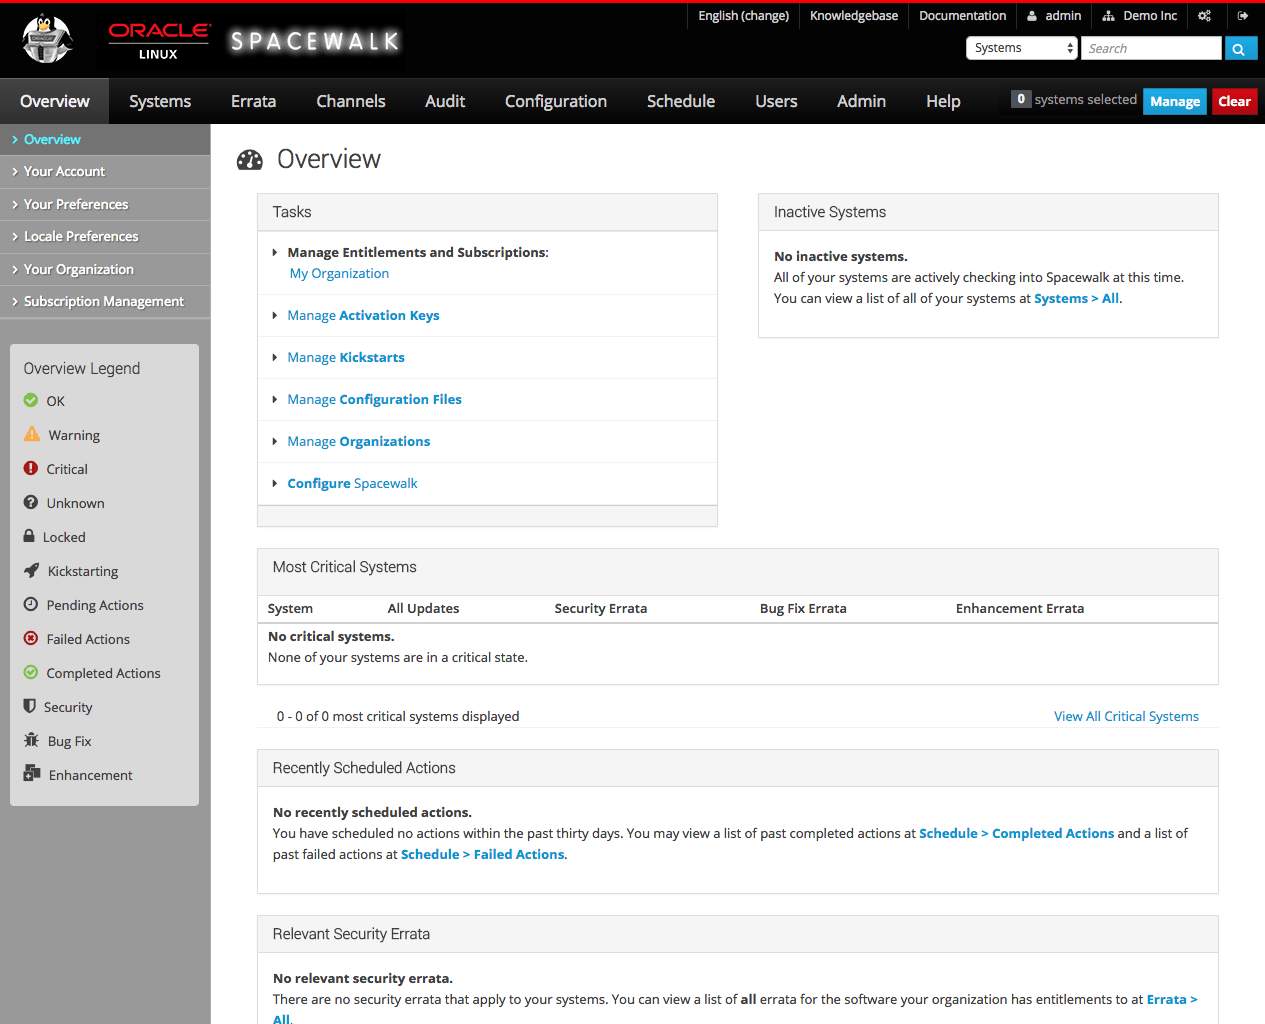Click the 0 systems selected counter badge
Viewport: 1265px width, 1024px height.
(1021, 99)
